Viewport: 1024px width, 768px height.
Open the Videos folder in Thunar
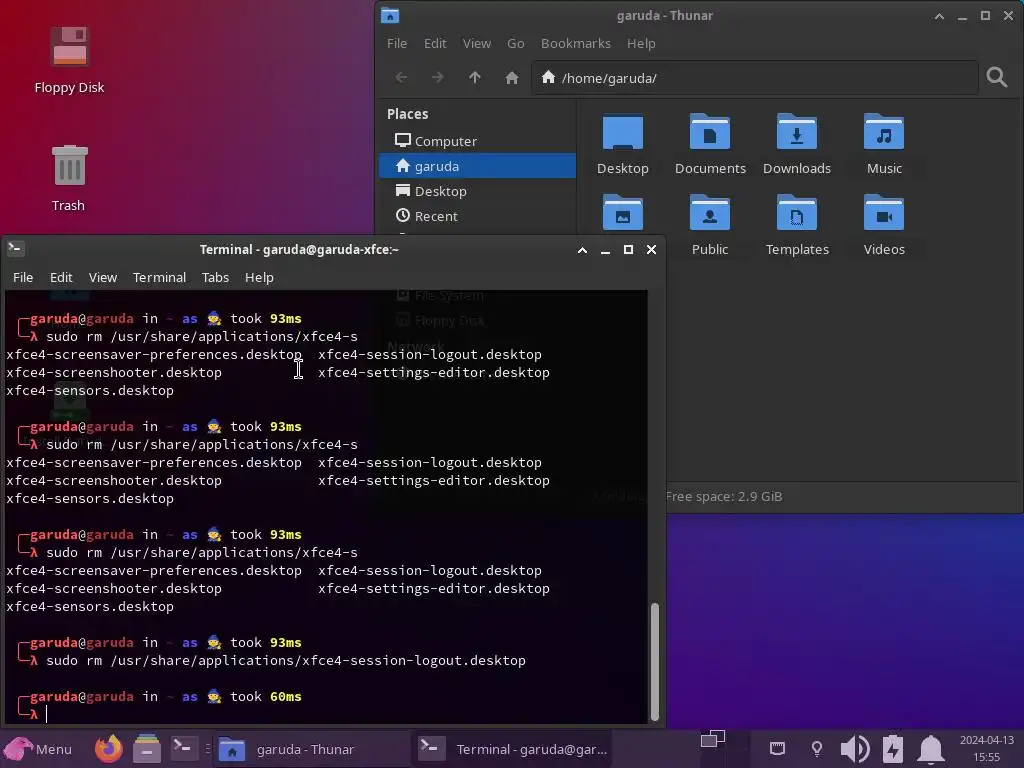click(x=884, y=225)
